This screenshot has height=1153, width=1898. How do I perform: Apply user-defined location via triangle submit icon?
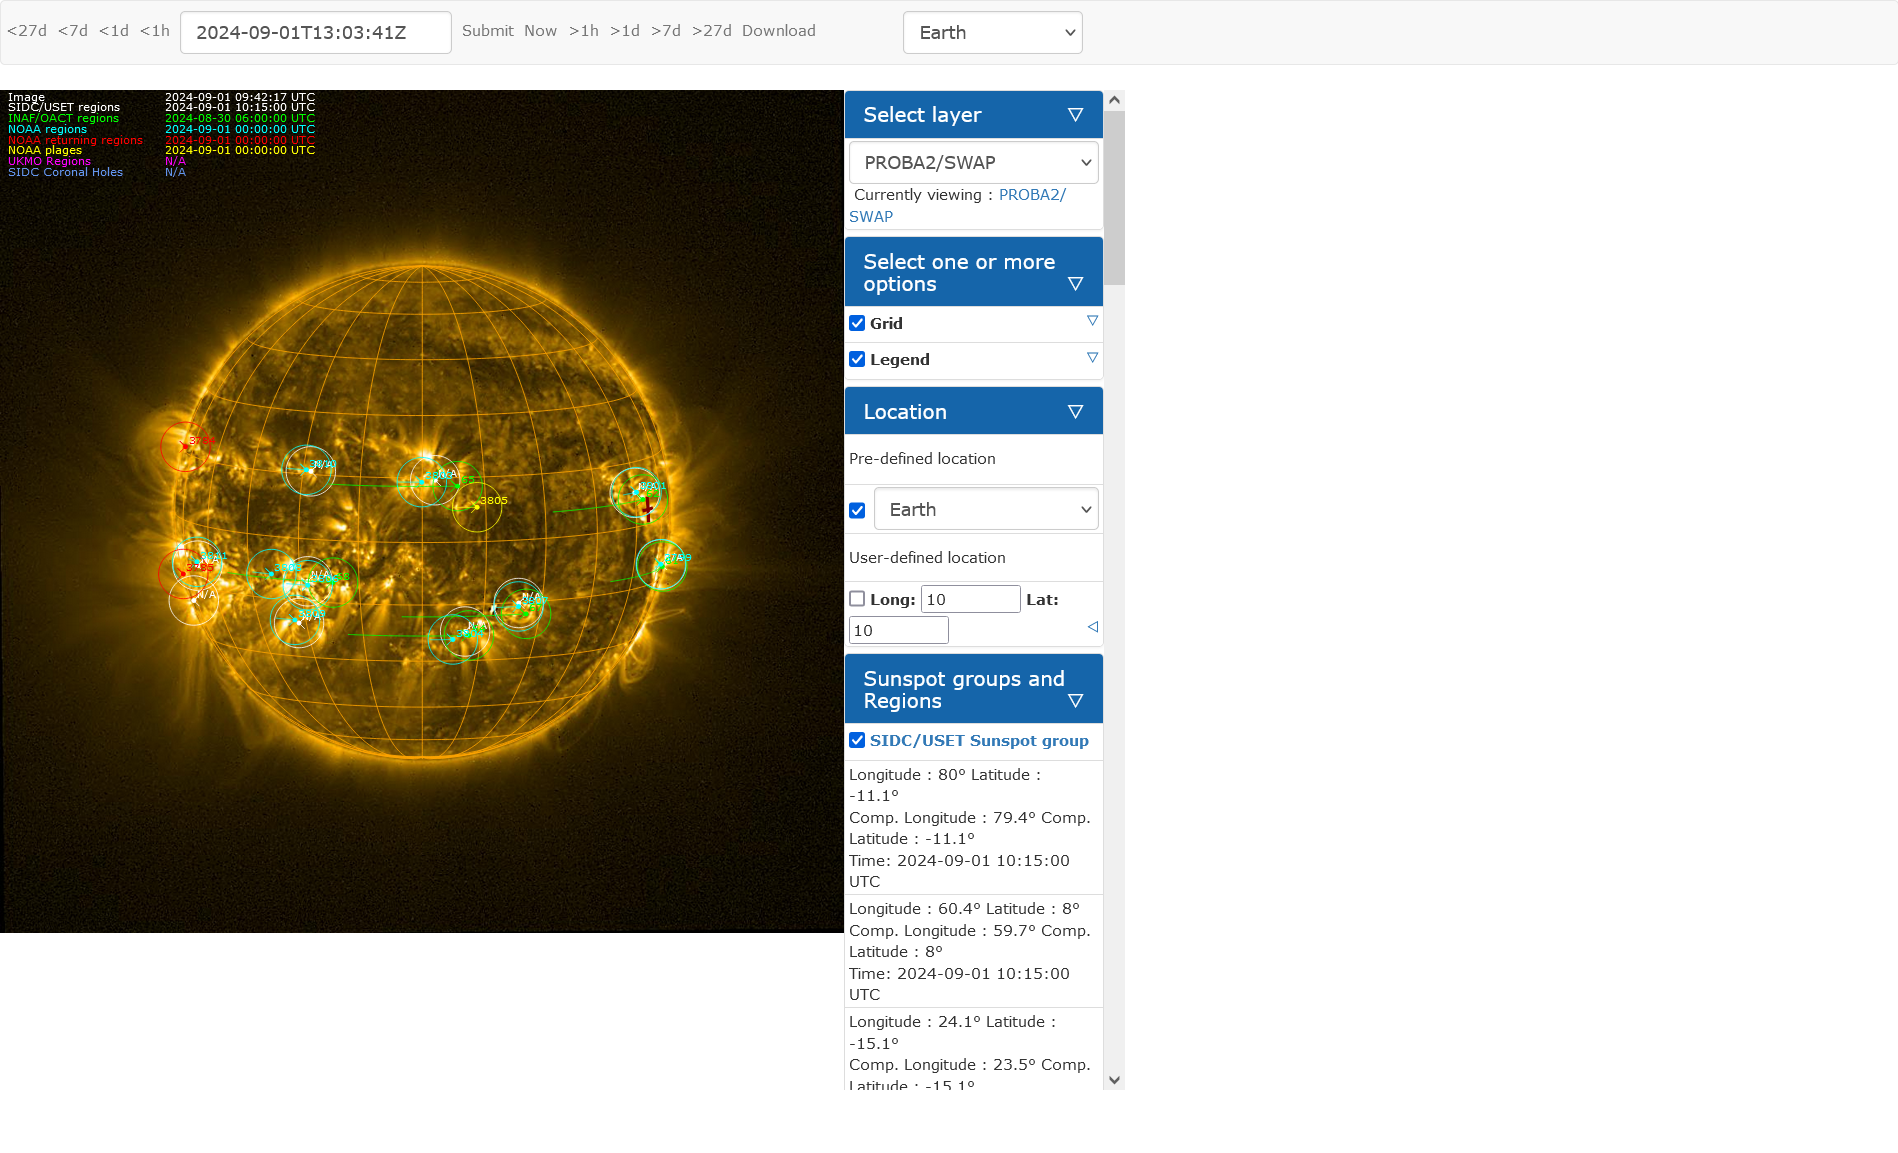(1092, 626)
